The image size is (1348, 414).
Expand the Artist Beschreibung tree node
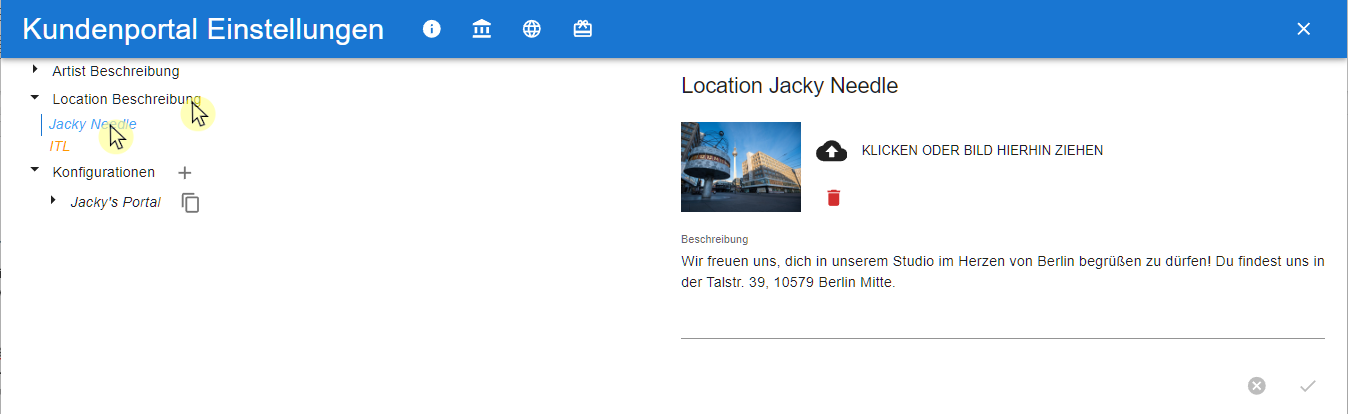coord(35,70)
